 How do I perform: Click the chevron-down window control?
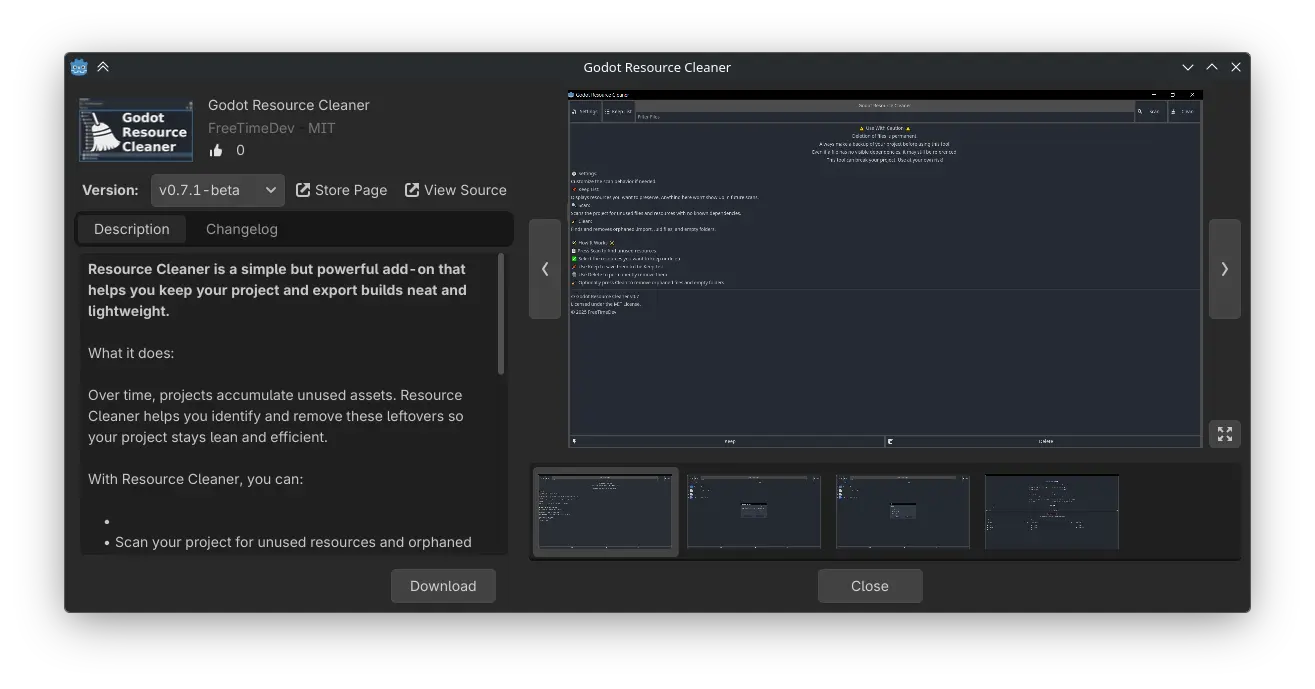point(1187,66)
